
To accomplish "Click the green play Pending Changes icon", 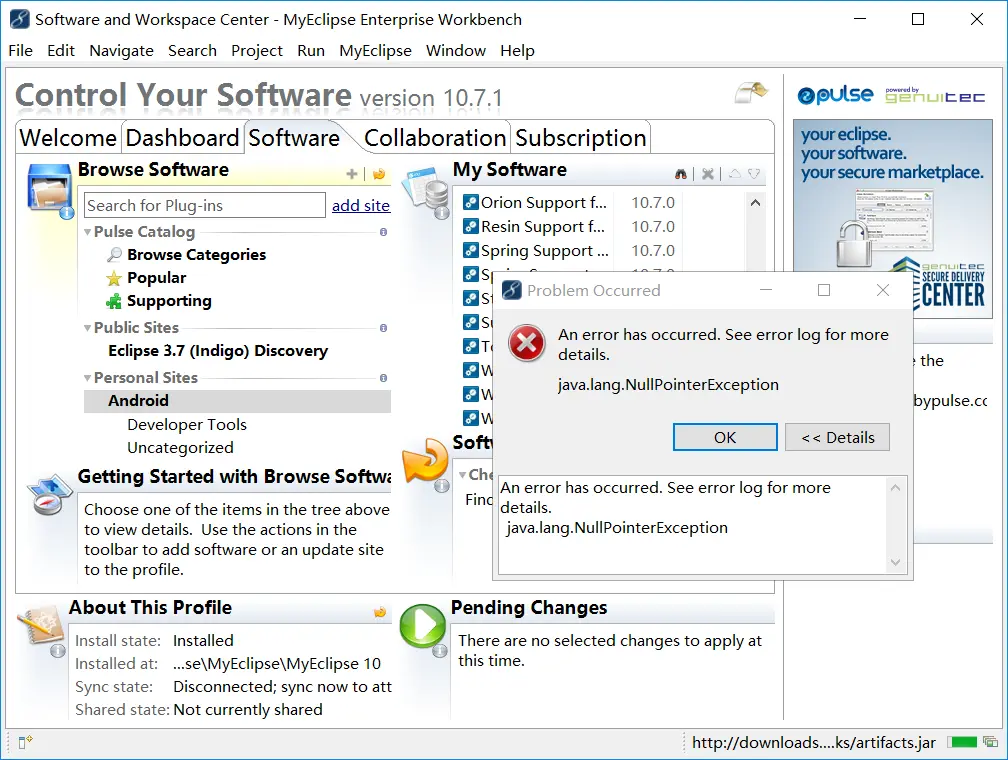I will (422, 627).
